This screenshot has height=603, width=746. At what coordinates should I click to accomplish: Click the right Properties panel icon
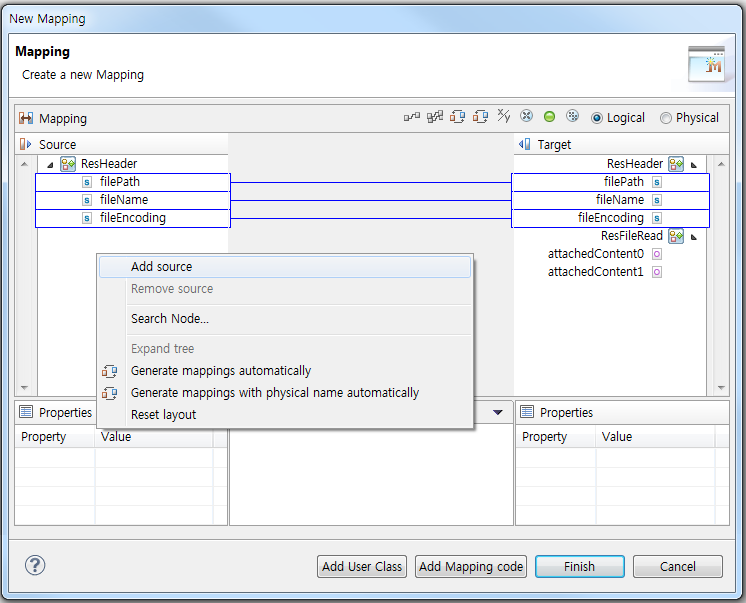pyautogui.click(x=527, y=412)
